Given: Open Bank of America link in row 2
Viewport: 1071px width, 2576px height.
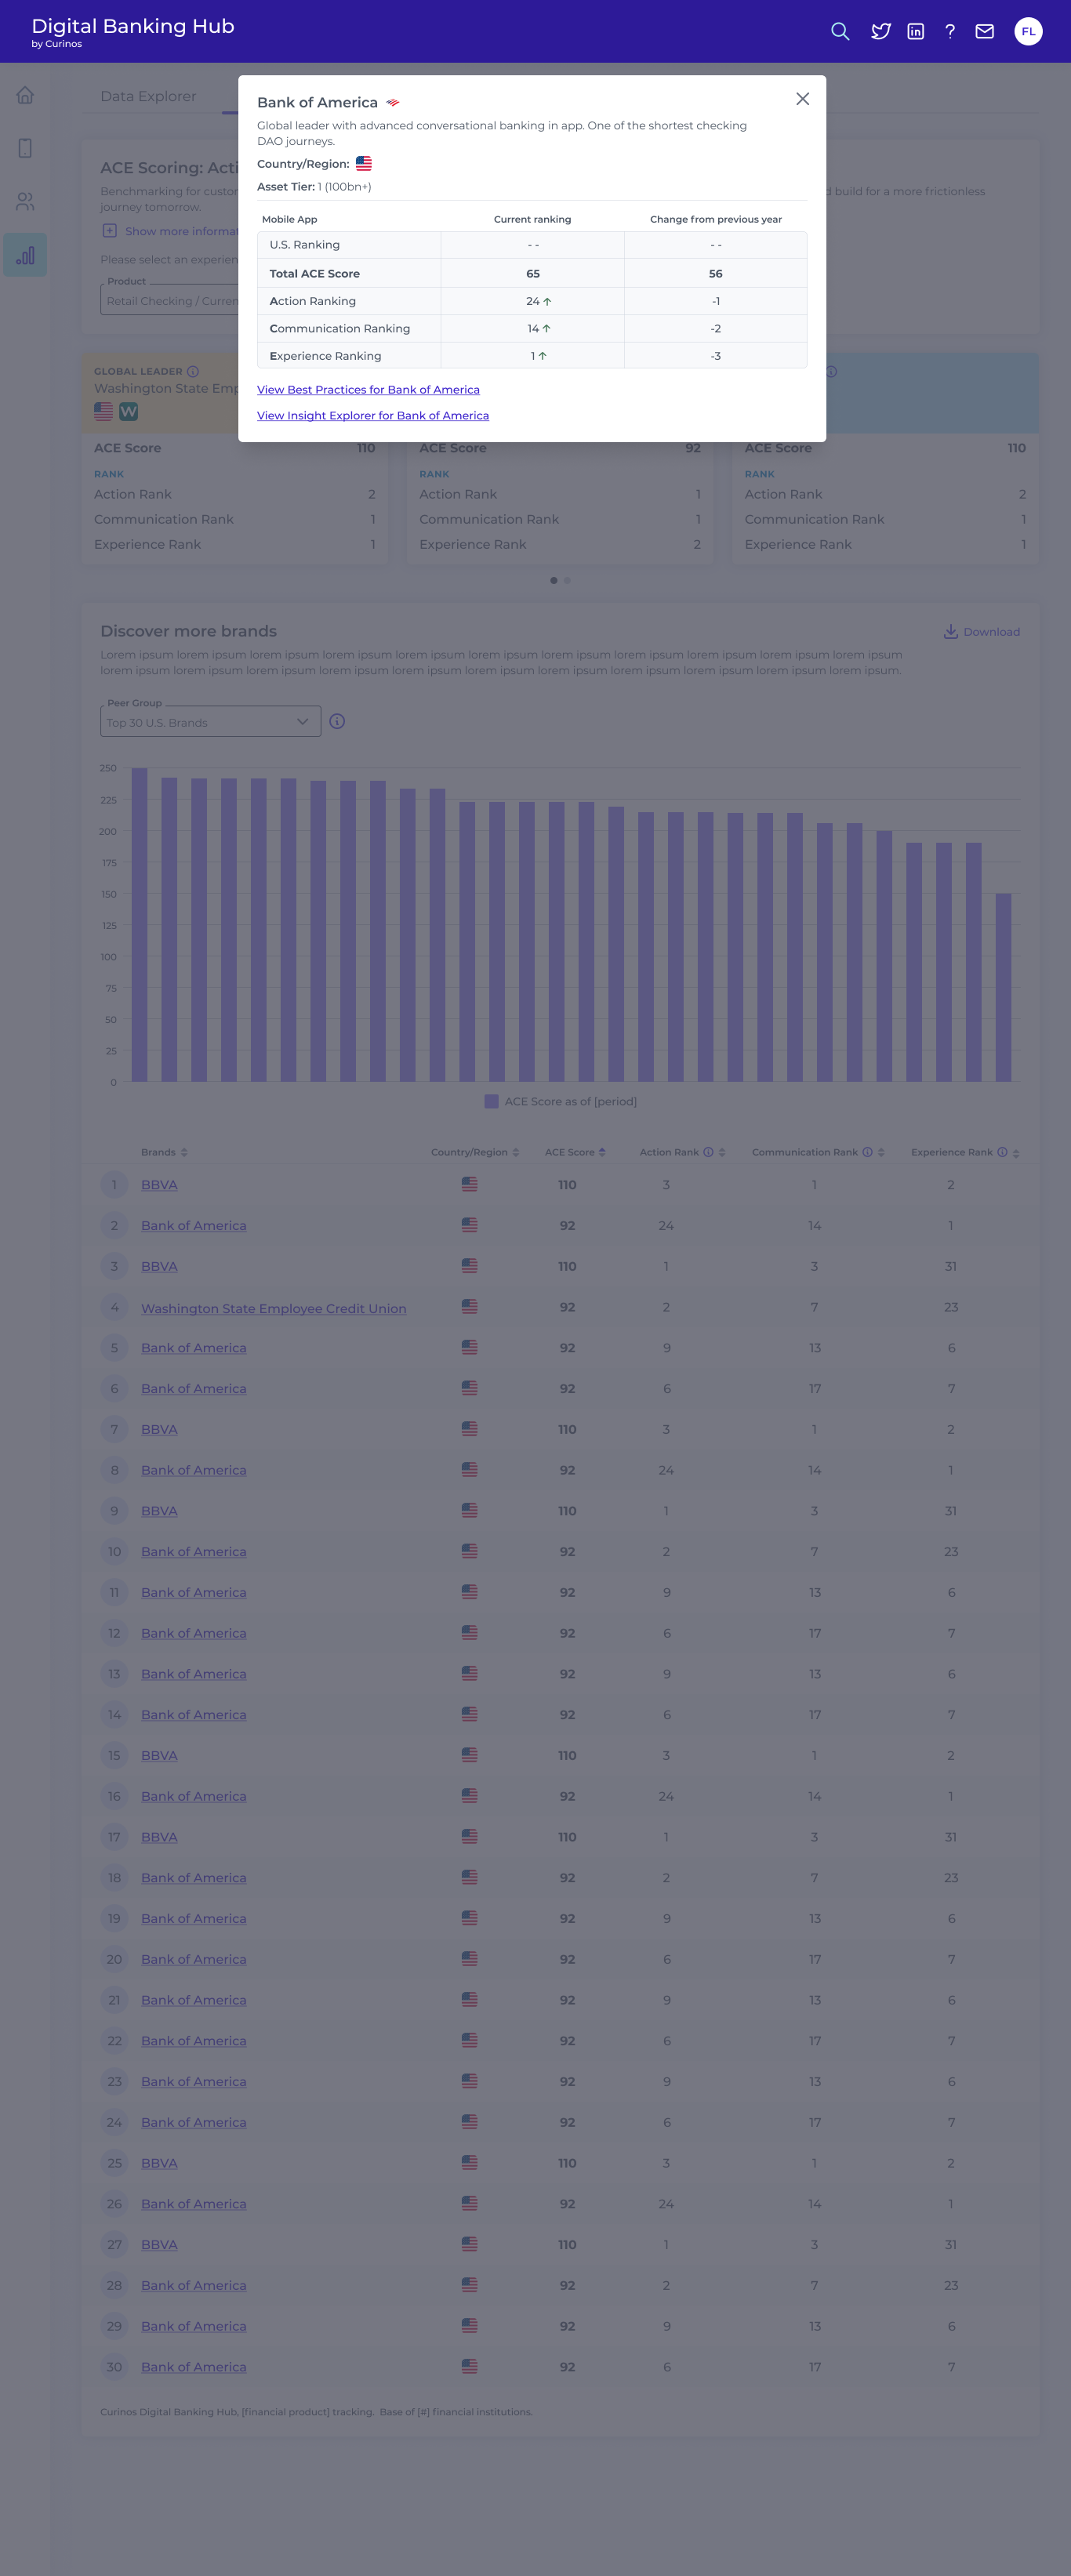Looking at the screenshot, I should (x=193, y=1226).
